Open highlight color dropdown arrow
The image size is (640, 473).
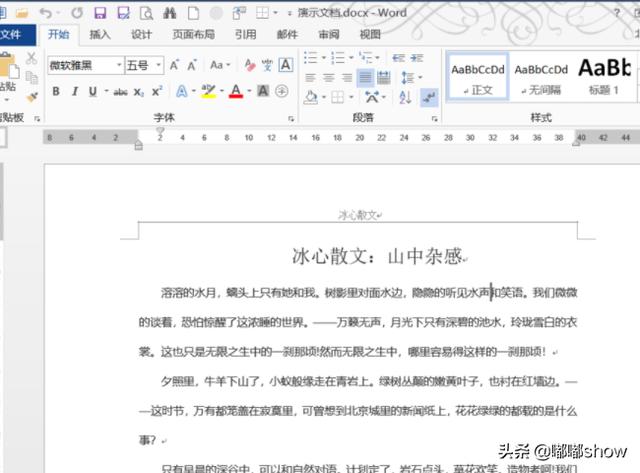(222, 91)
